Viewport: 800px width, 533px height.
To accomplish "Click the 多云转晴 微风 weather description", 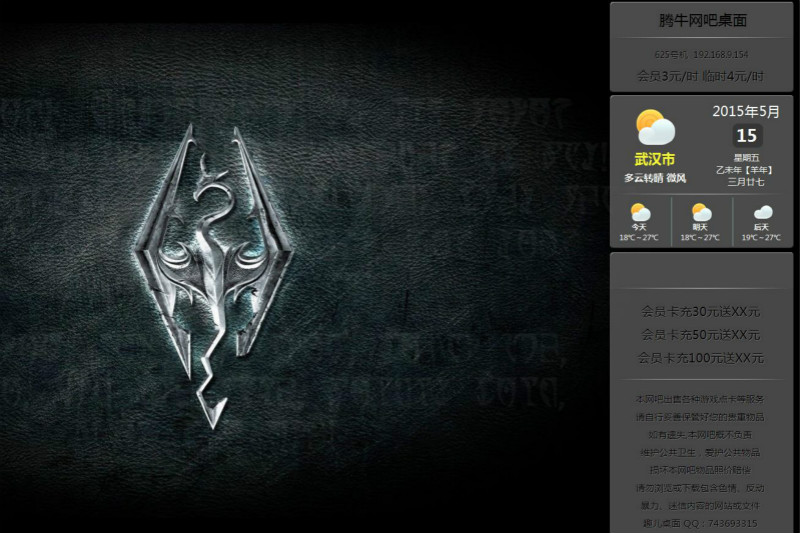I will tap(655, 178).
